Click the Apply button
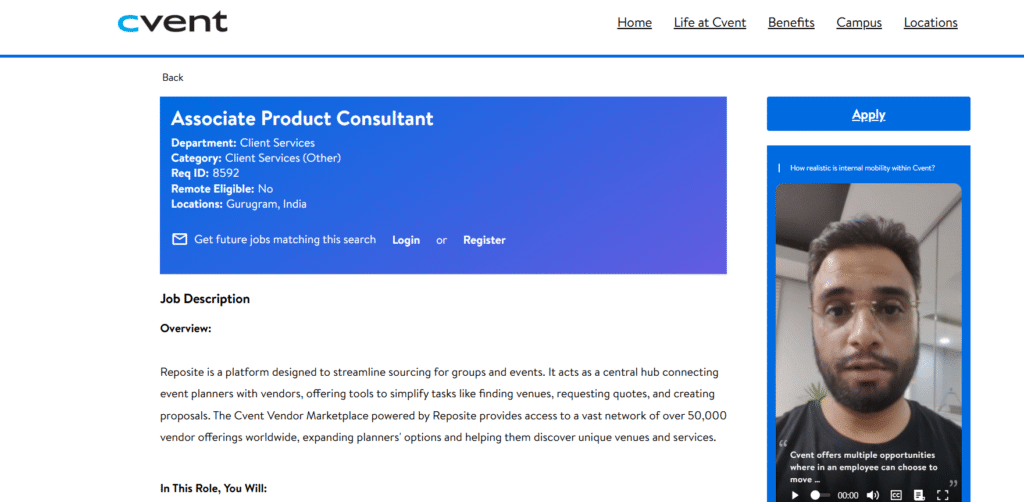This screenshot has width=1024, height=502. click(x=868, y=114)
